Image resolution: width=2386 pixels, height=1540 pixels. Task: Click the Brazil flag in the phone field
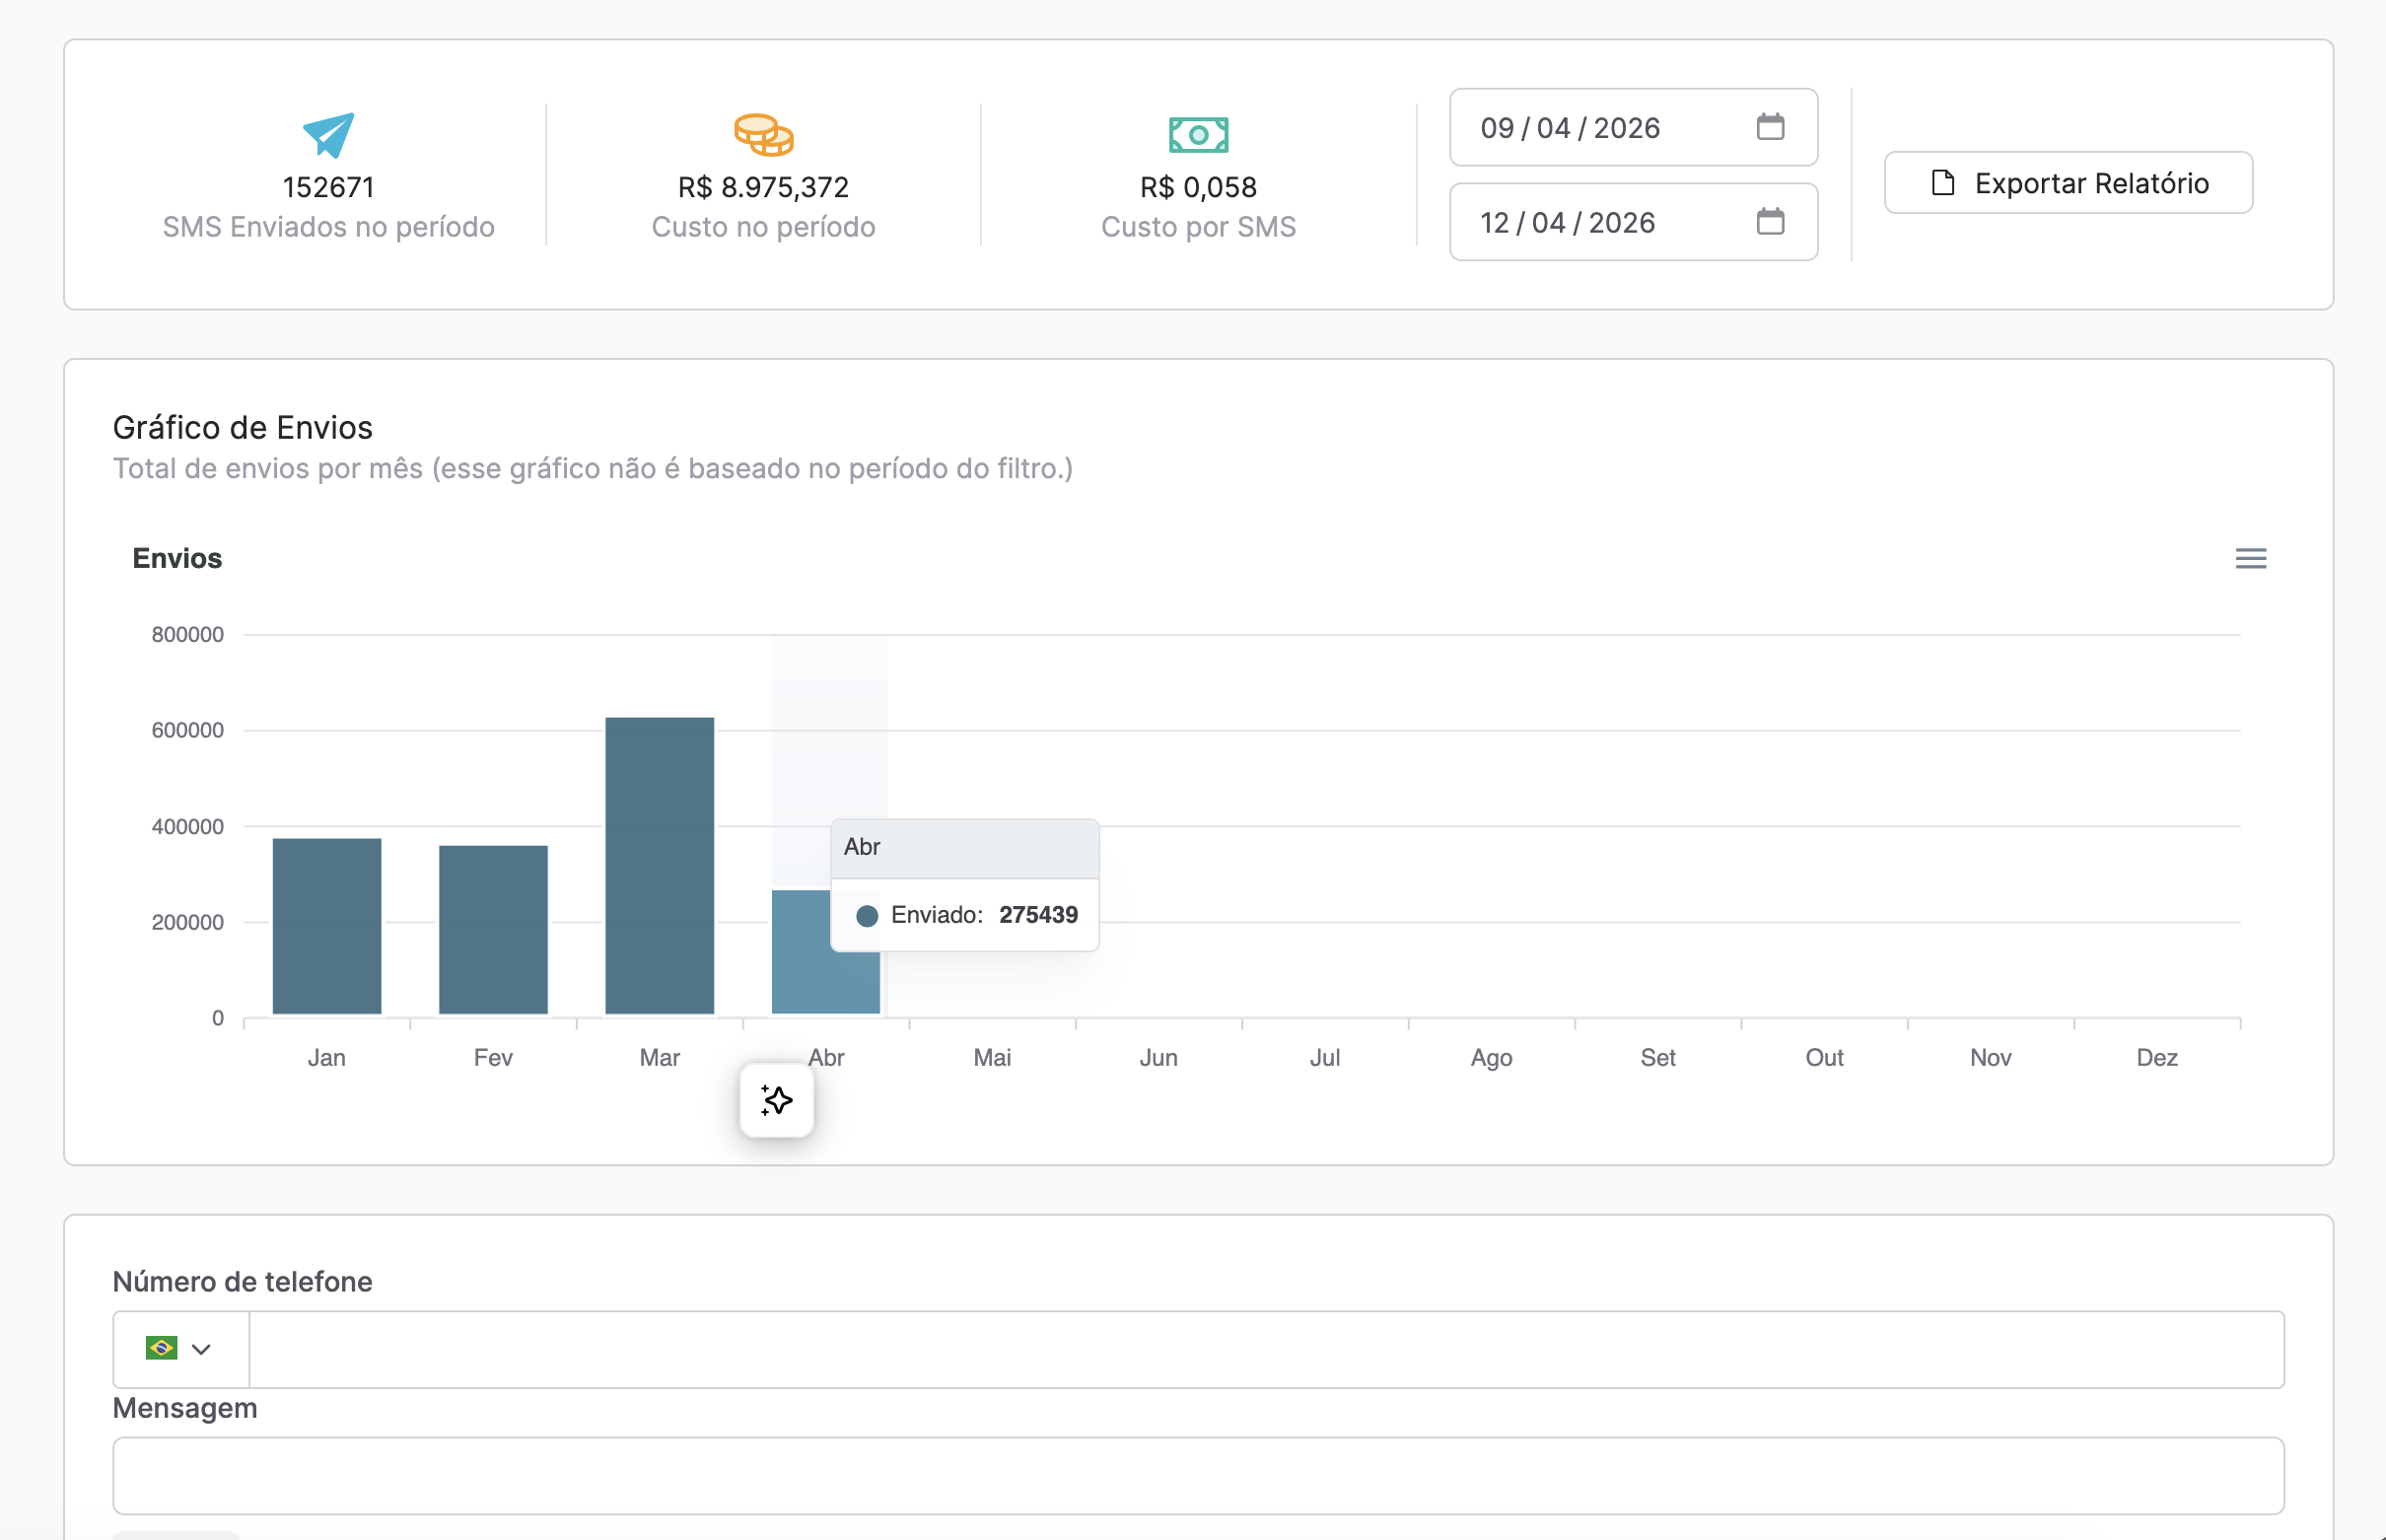[163, 1348]
